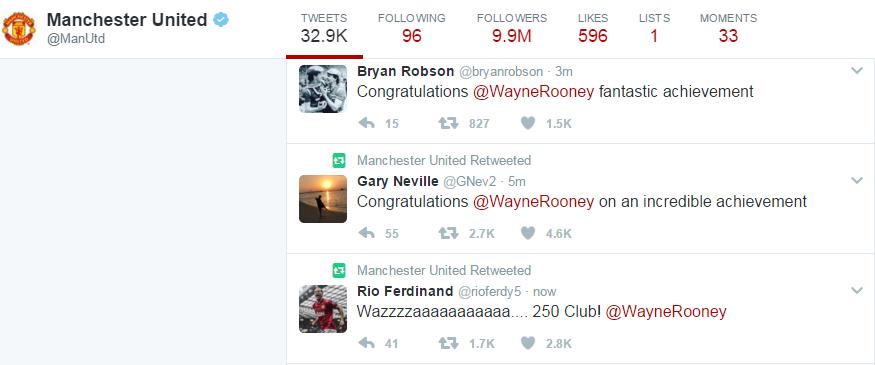This screenshot has width=875, height=365.
Task: Retweet Bryan Robson's congratulations tweet
Action: [x=448, y=123]
